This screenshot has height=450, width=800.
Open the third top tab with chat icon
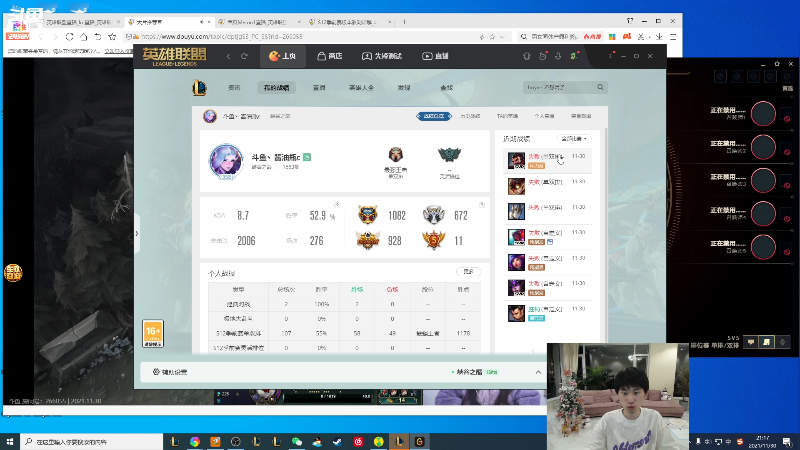pyautogui.click(x=382, y=56)
